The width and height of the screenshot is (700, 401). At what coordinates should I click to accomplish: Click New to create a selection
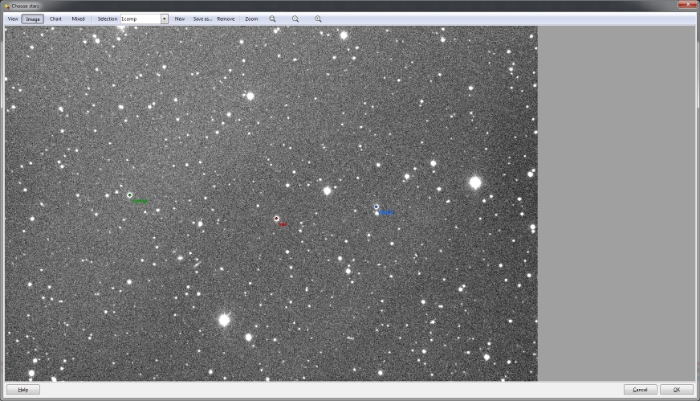coord(180,19)
